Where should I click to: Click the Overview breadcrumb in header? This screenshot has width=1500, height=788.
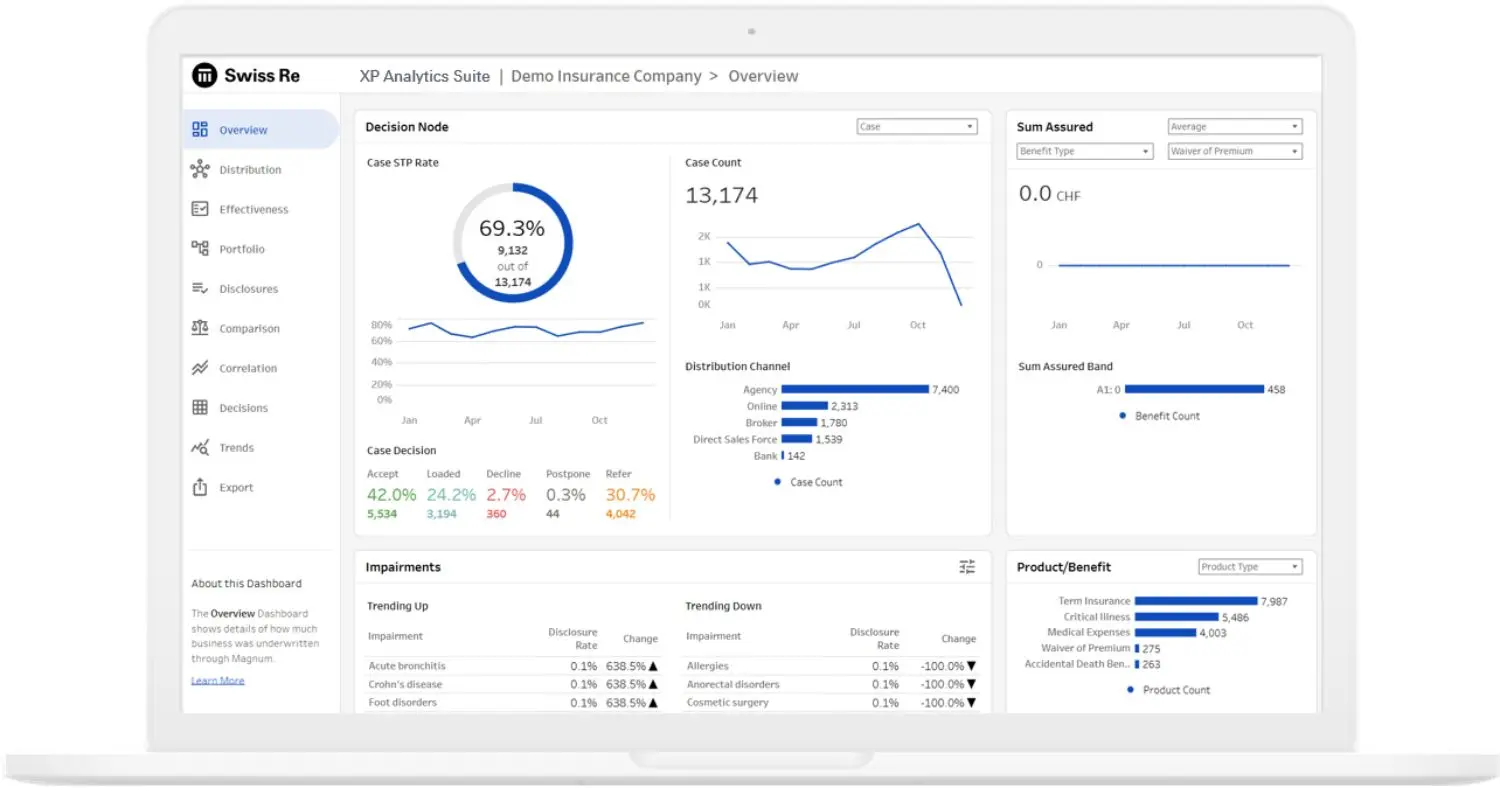pos(763,76)
